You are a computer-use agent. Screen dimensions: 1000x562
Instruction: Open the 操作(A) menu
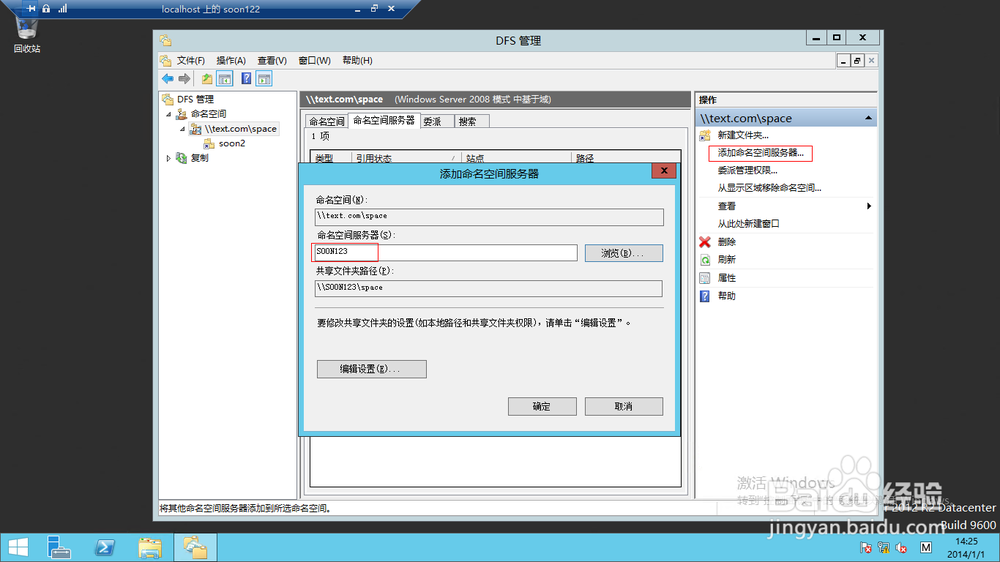click(x=231, y=61)
